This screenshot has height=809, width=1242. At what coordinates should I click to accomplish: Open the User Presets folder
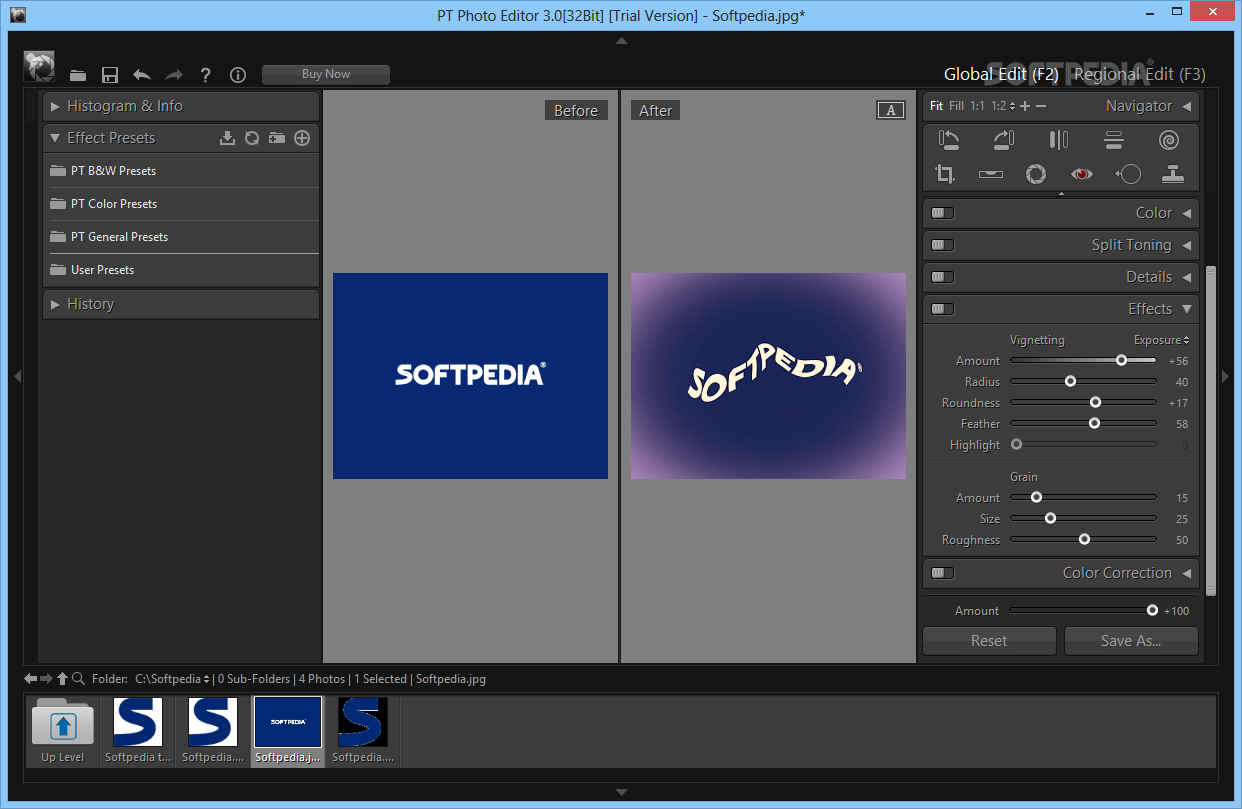pyautogui.click(x=181, y=270)
